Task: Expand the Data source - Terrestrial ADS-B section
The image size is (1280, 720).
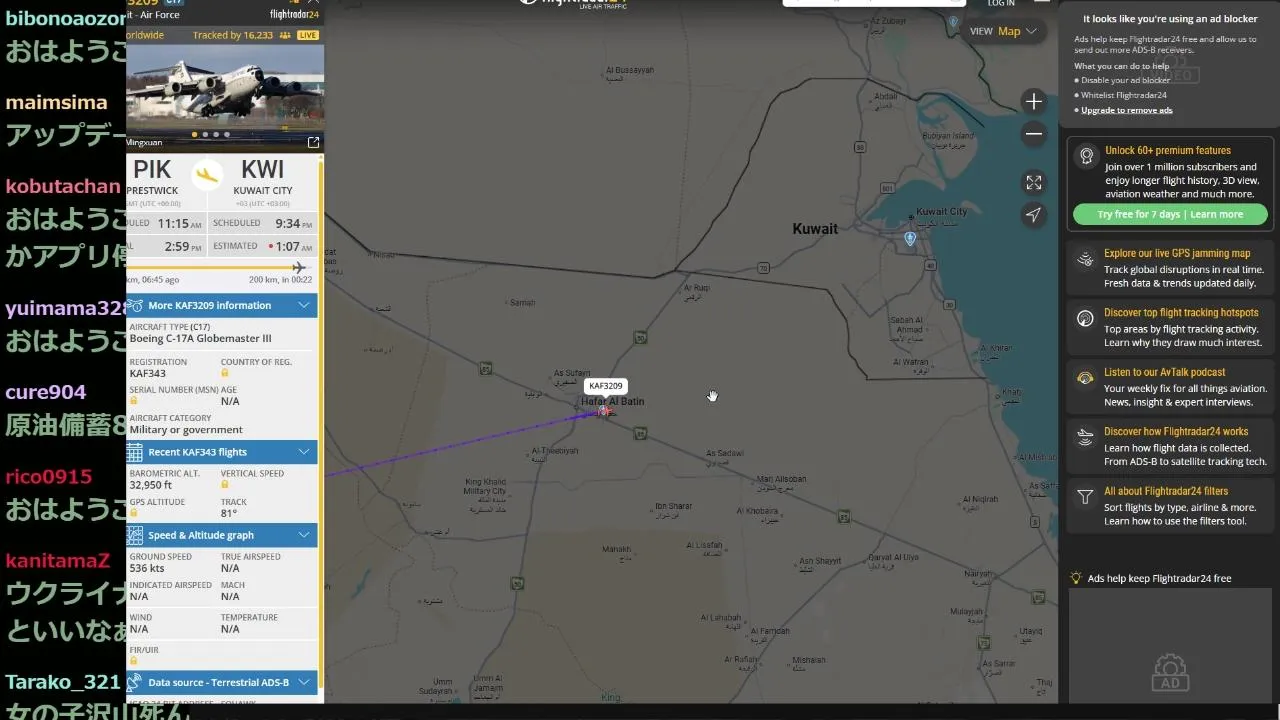Action: point(222,682)
